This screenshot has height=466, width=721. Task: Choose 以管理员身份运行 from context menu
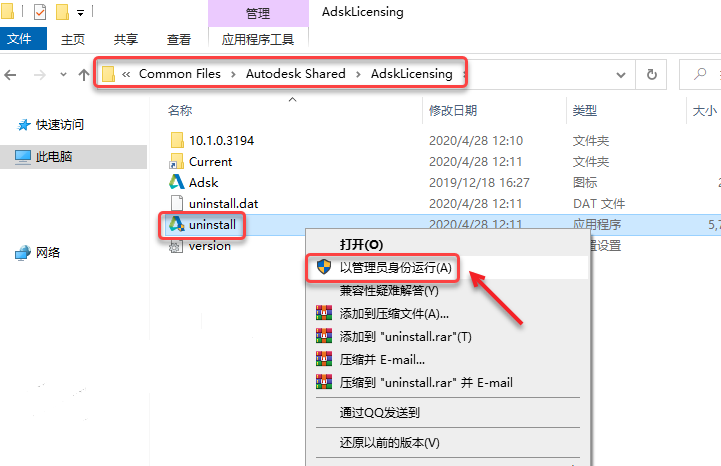pyautogui.click(x=395, y=267)
